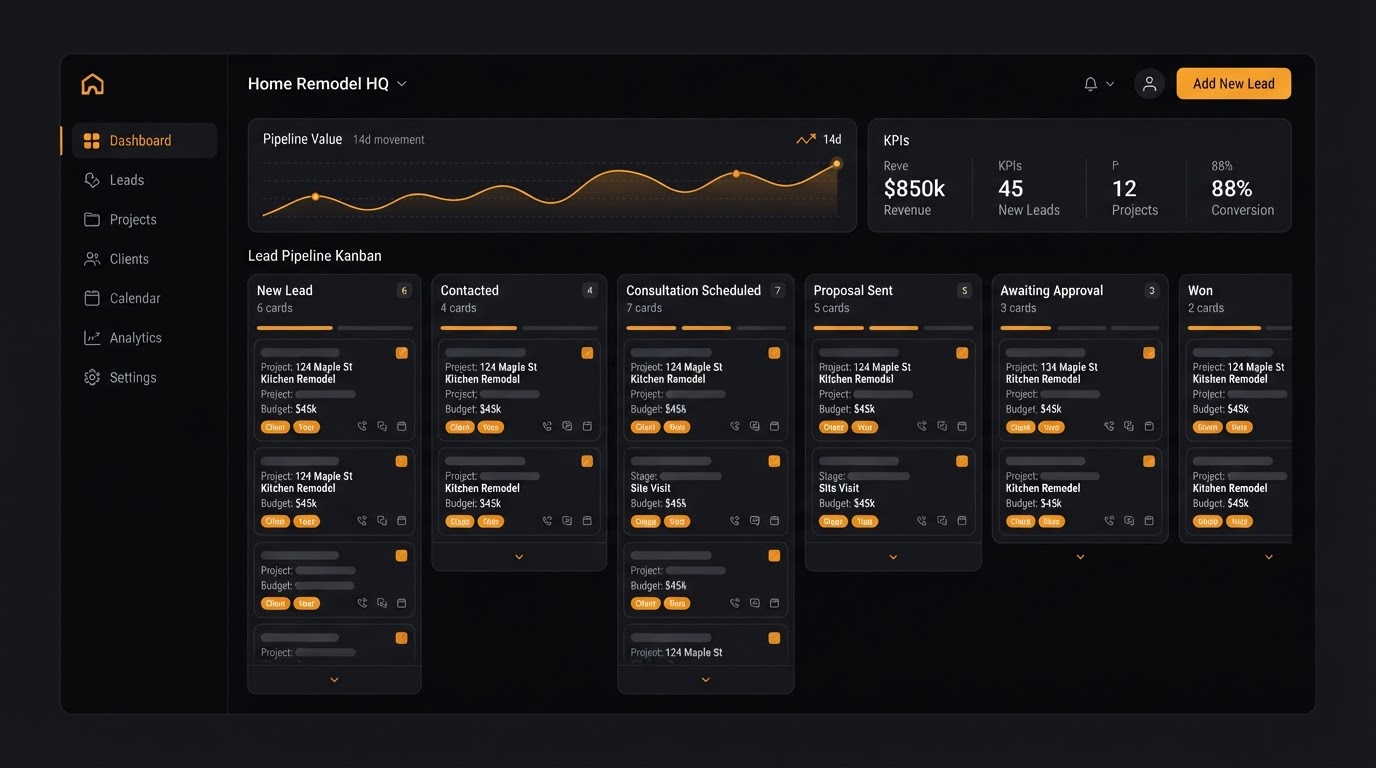This screenshot has width=1376, height=768.
Task: Click the 14d trend arrow icon
Action: 806,140
